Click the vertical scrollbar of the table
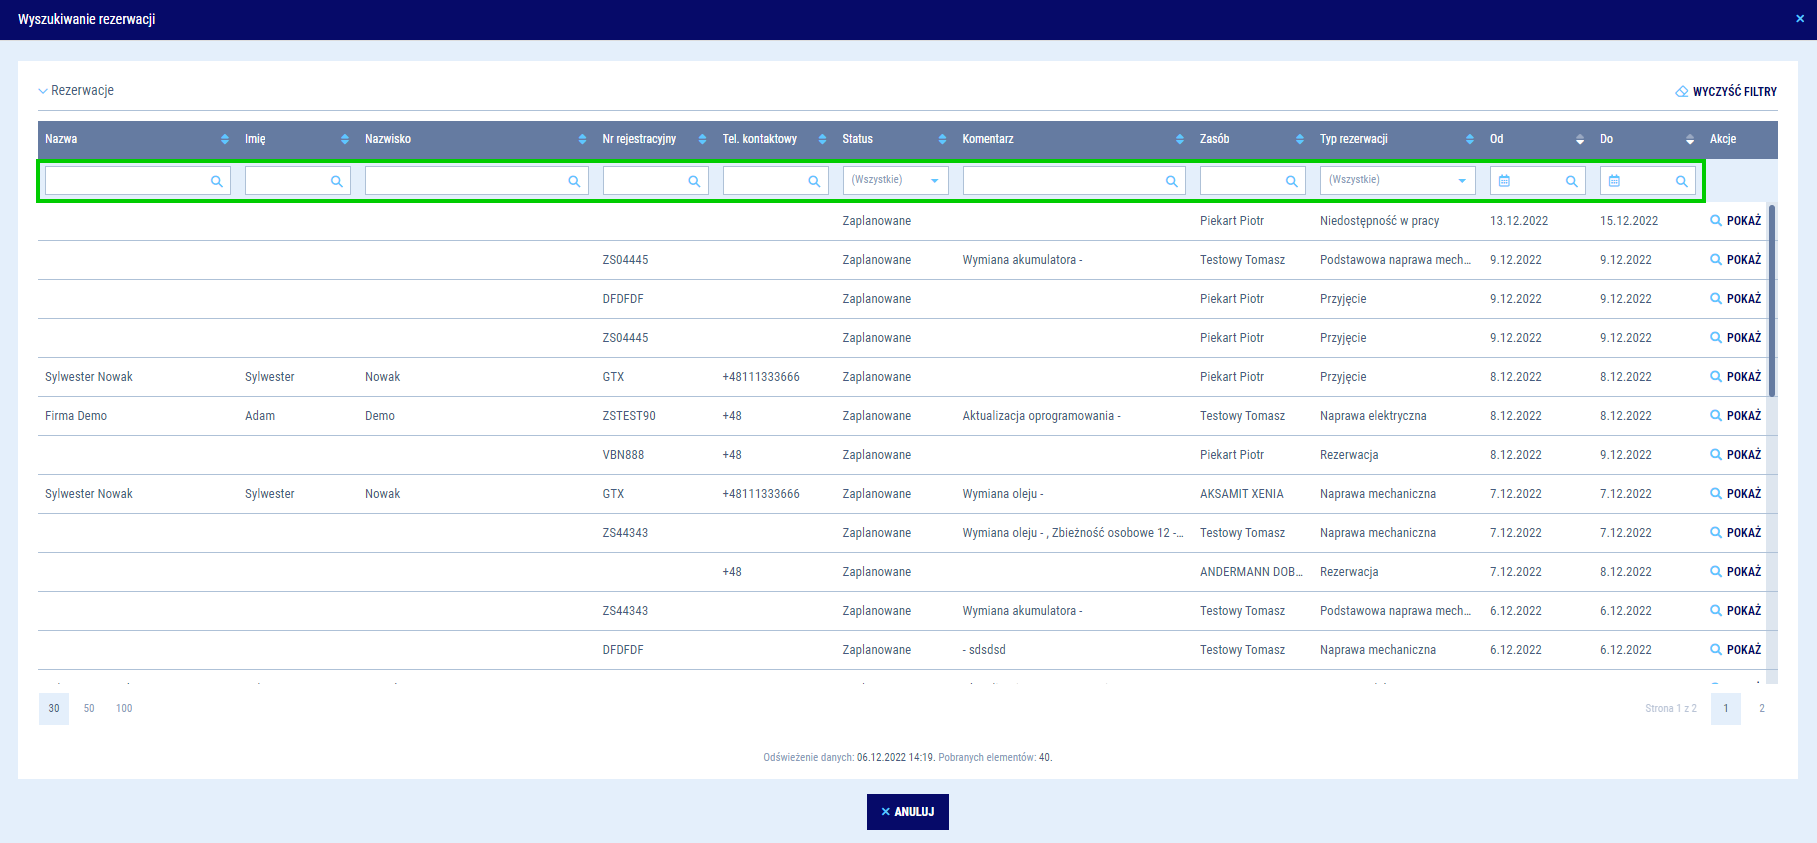Image resolution: width=1817 pixels, height=843 pixels. pyautogui.click(x=1772, y=300)
